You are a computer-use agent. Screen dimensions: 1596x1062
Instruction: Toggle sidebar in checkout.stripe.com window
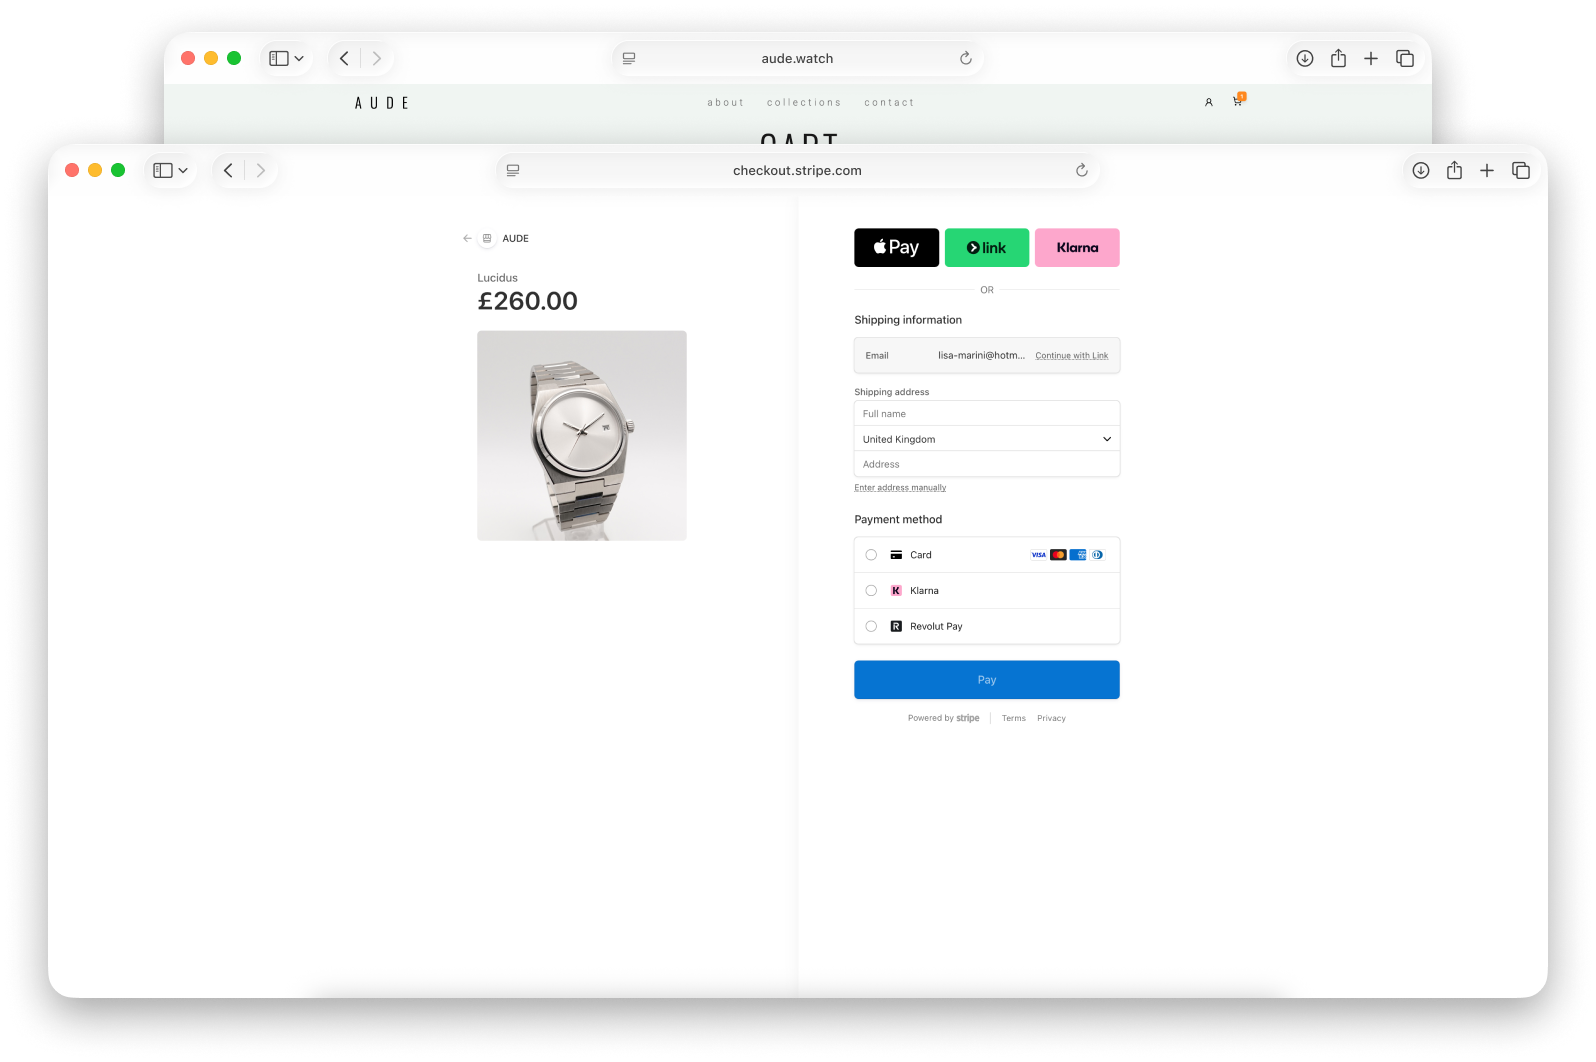pos(163,171)
